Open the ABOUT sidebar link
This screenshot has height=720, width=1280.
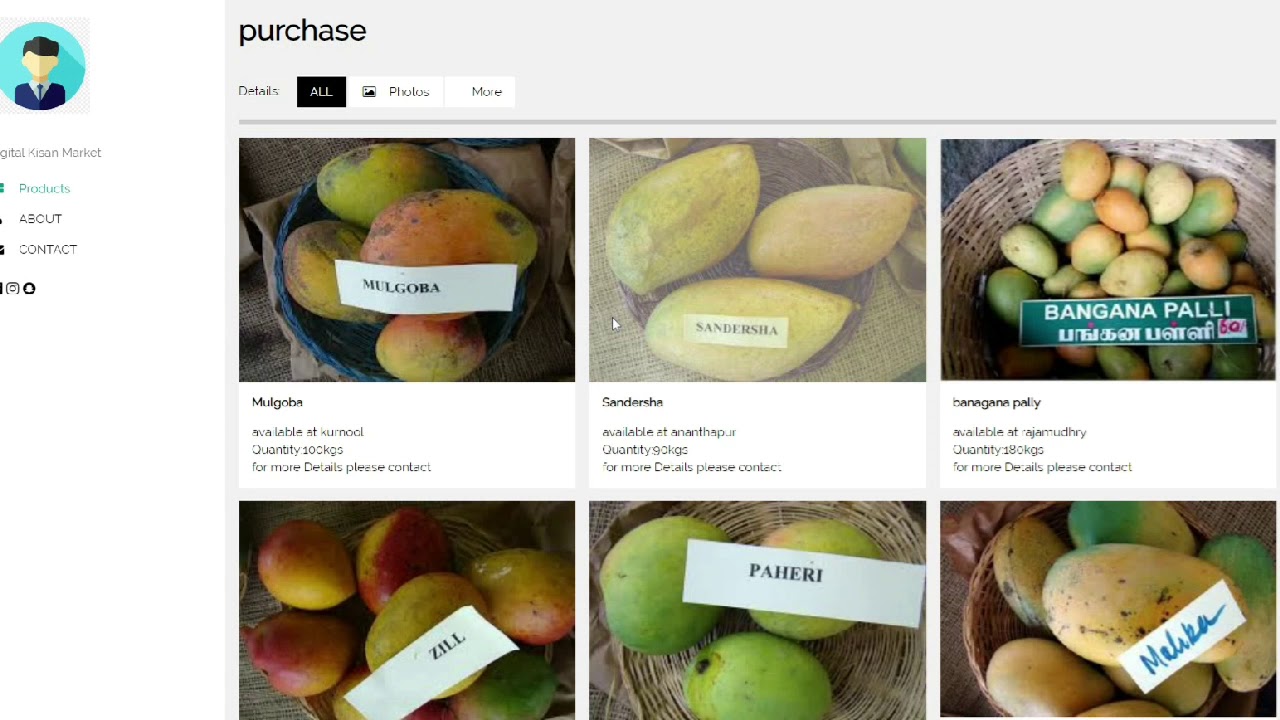[40, 219]
